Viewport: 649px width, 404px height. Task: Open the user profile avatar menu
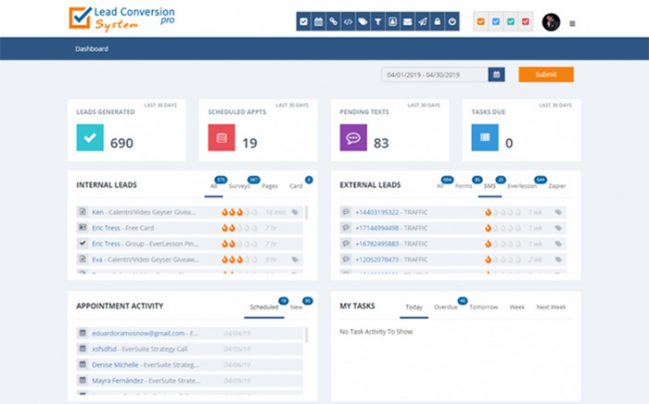[x=551, y=21]
